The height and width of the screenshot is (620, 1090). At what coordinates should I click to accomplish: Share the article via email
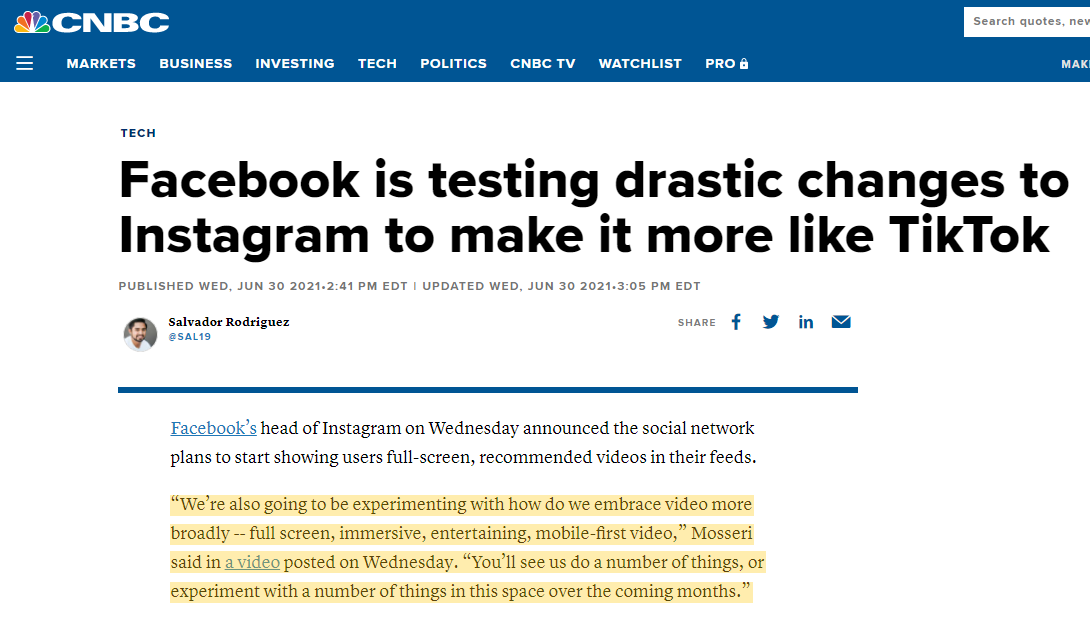point(841,322)
